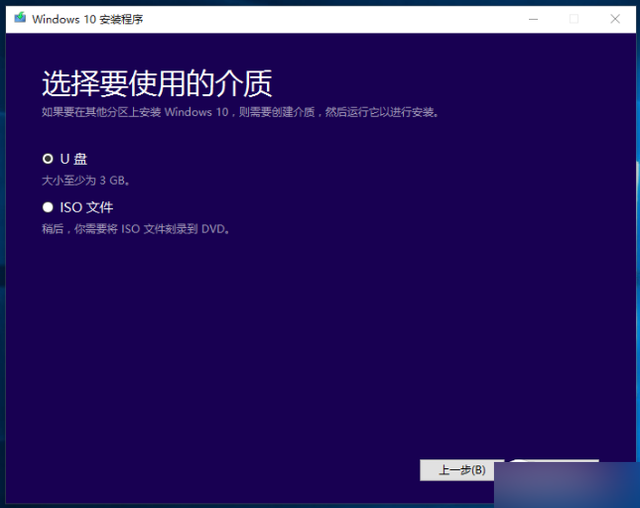Click the Windows 10 安装程序 title text
640x508 pixels.
88,19
